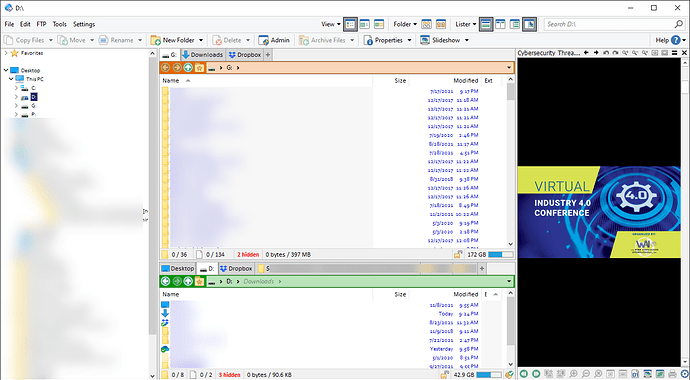Screen dimensions: 690x380
Task: Sort bottom pane by Size column
Action: point(400,294)
